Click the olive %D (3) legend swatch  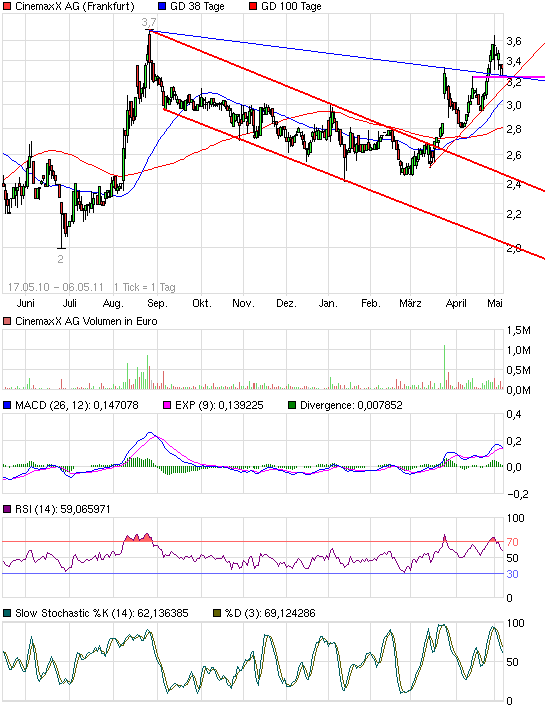coord(217,614)
